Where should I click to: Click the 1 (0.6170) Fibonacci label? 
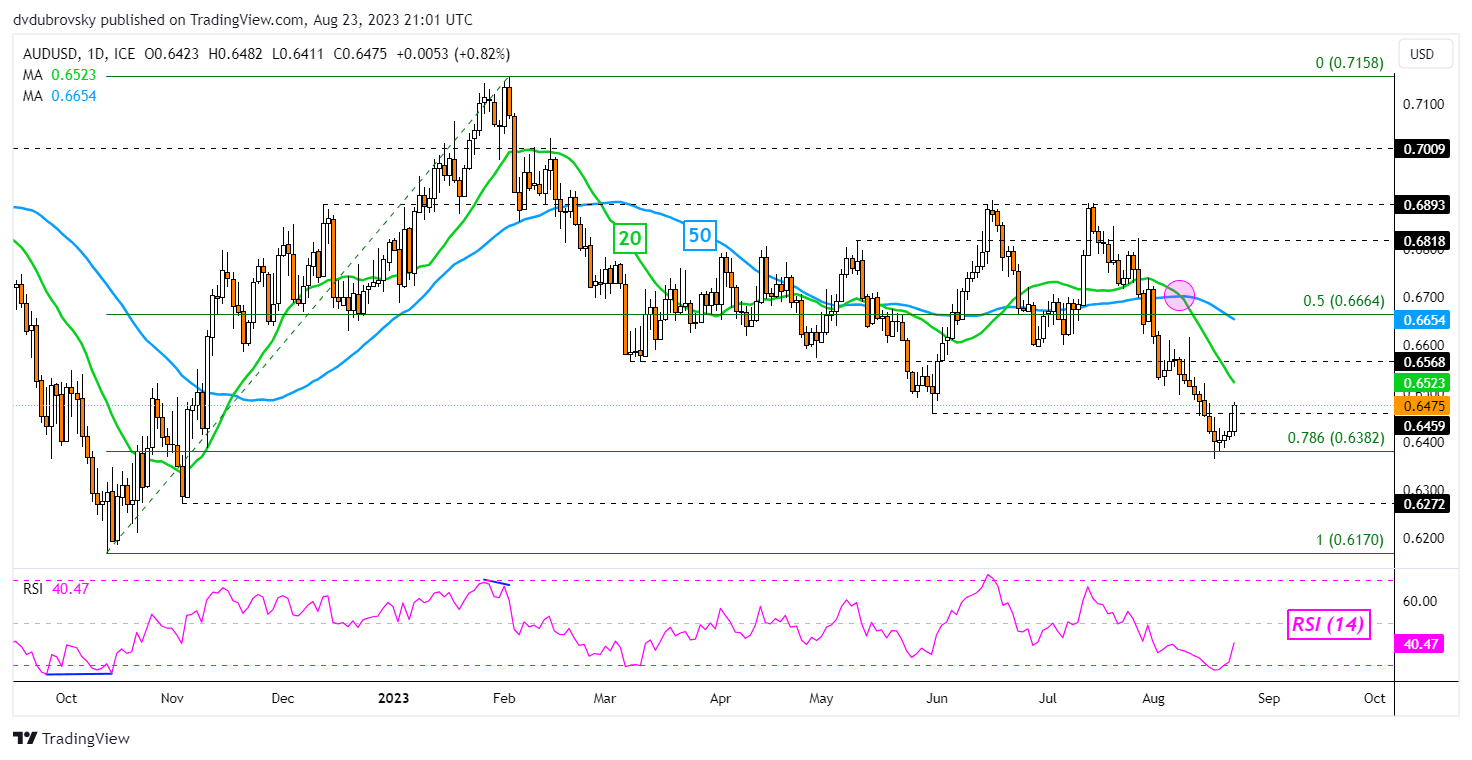(x=1349, y=540)
